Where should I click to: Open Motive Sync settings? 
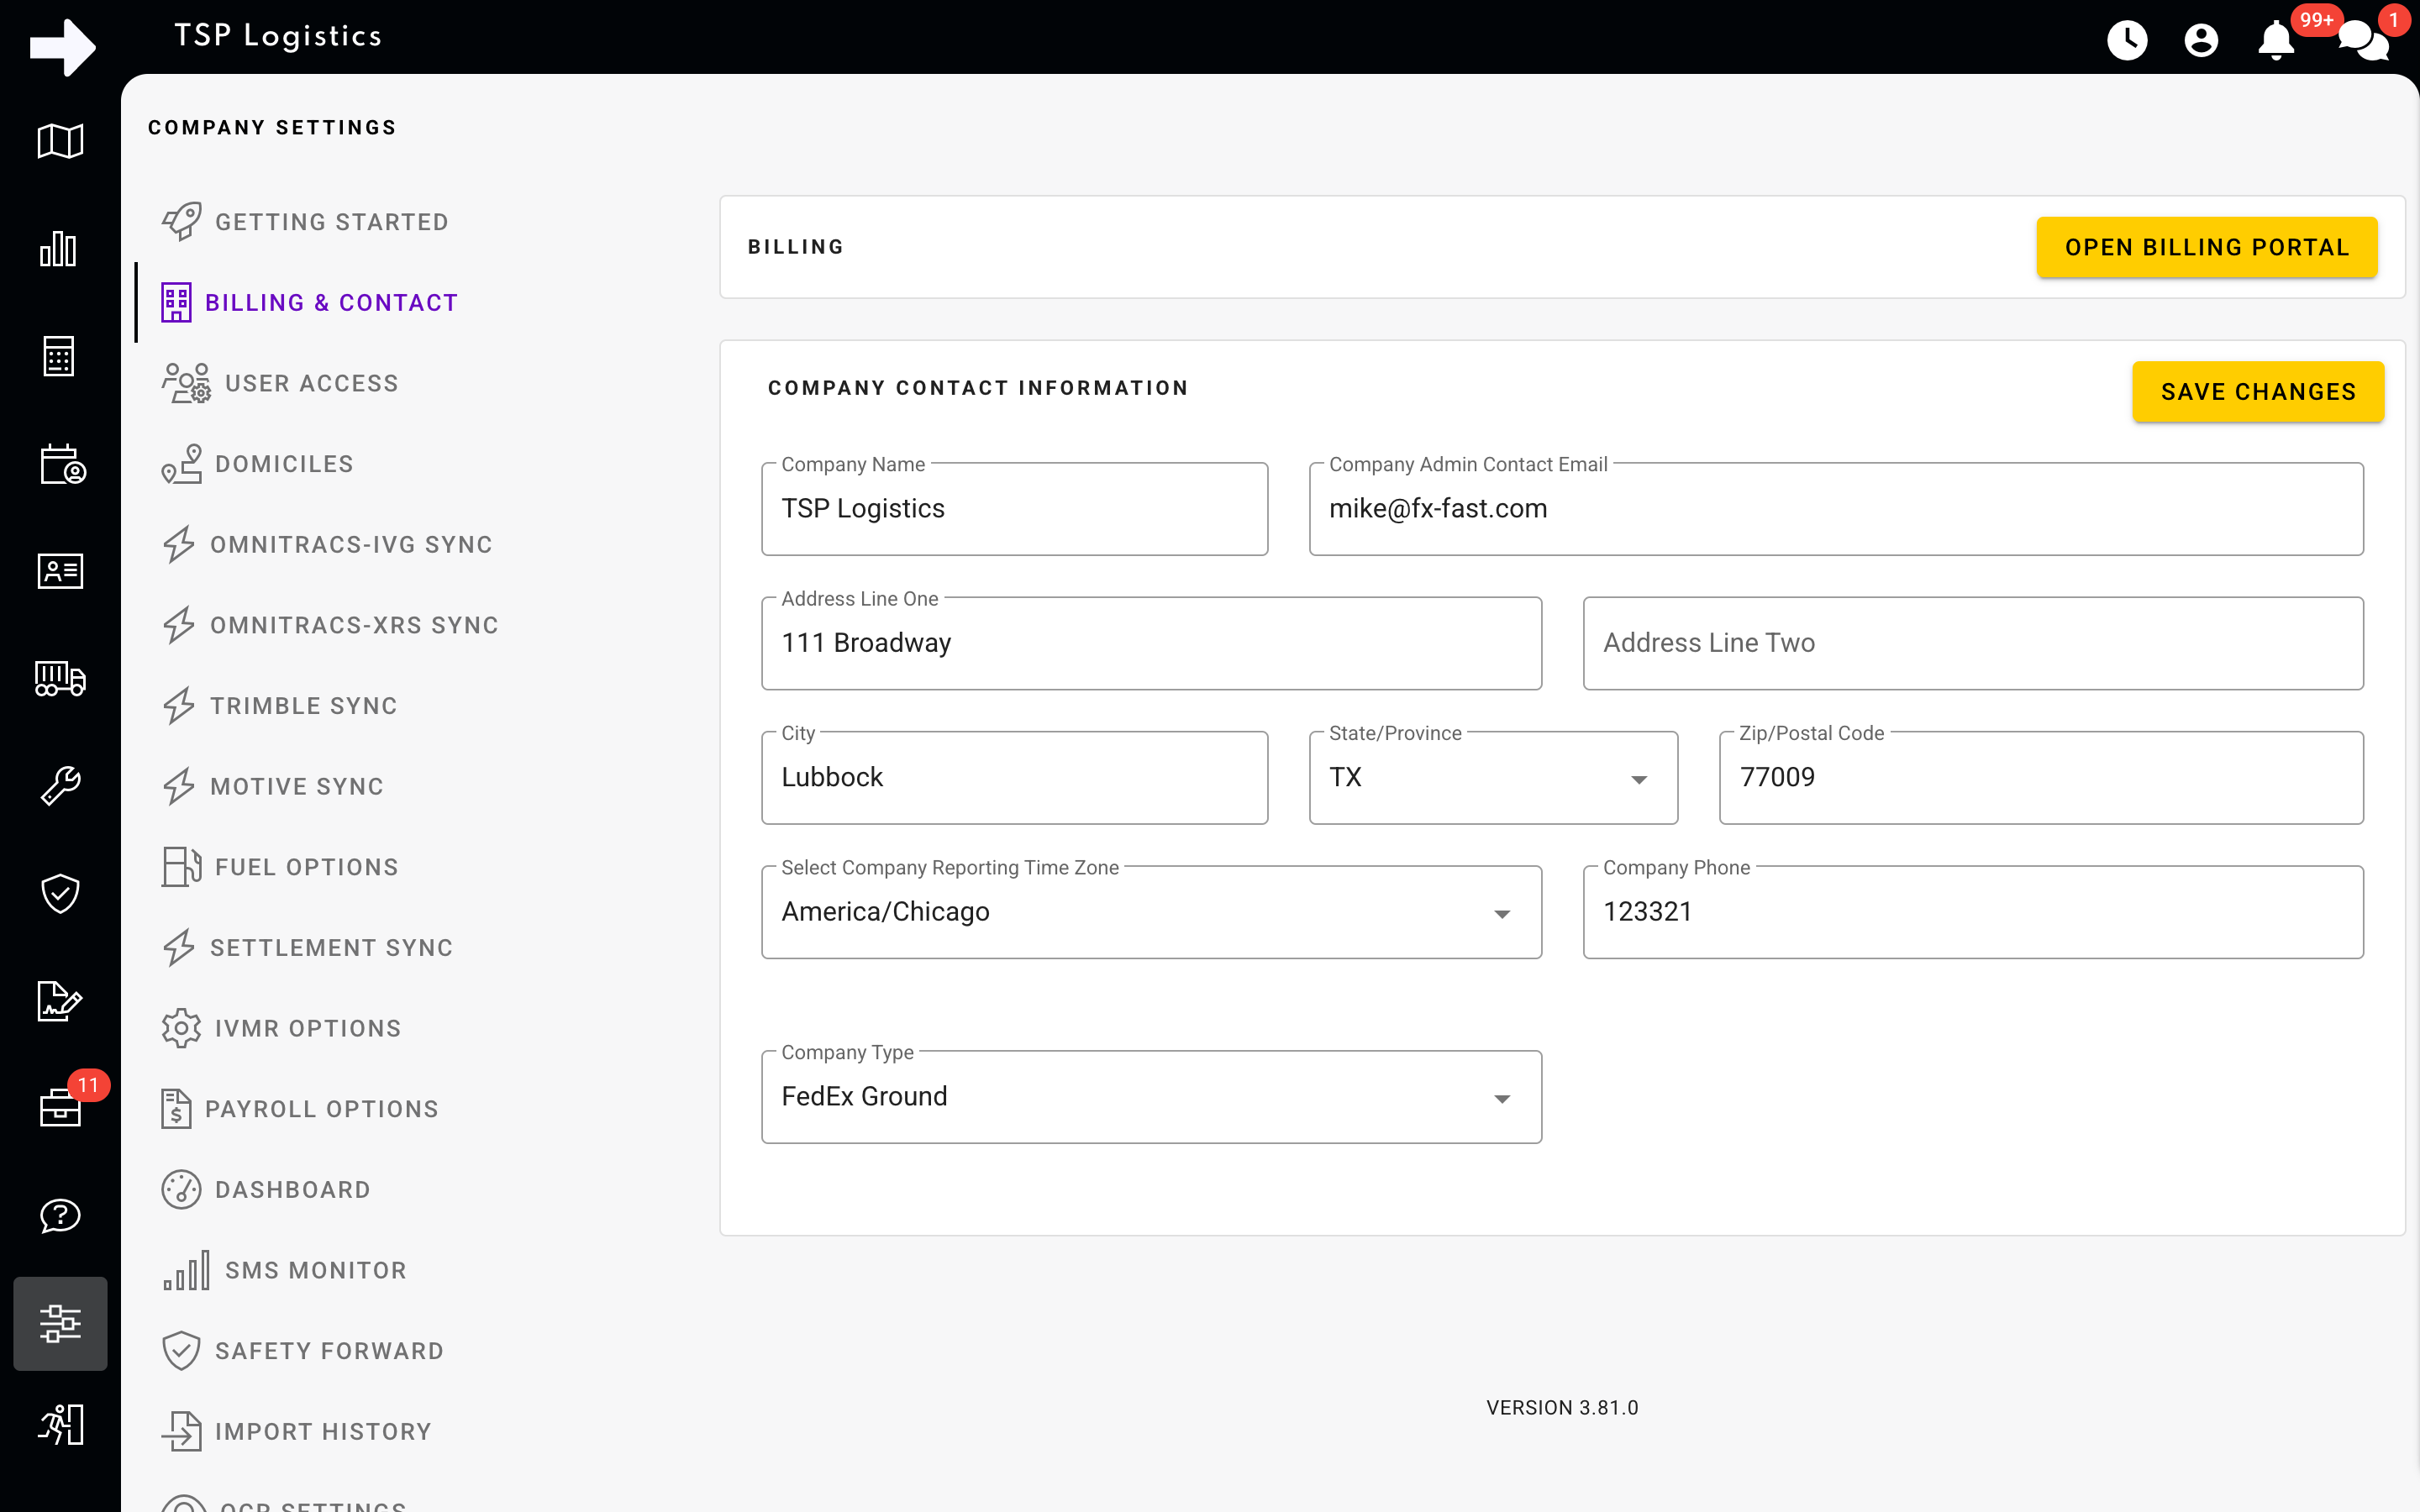pyautogui.click(x=297, y=786)
